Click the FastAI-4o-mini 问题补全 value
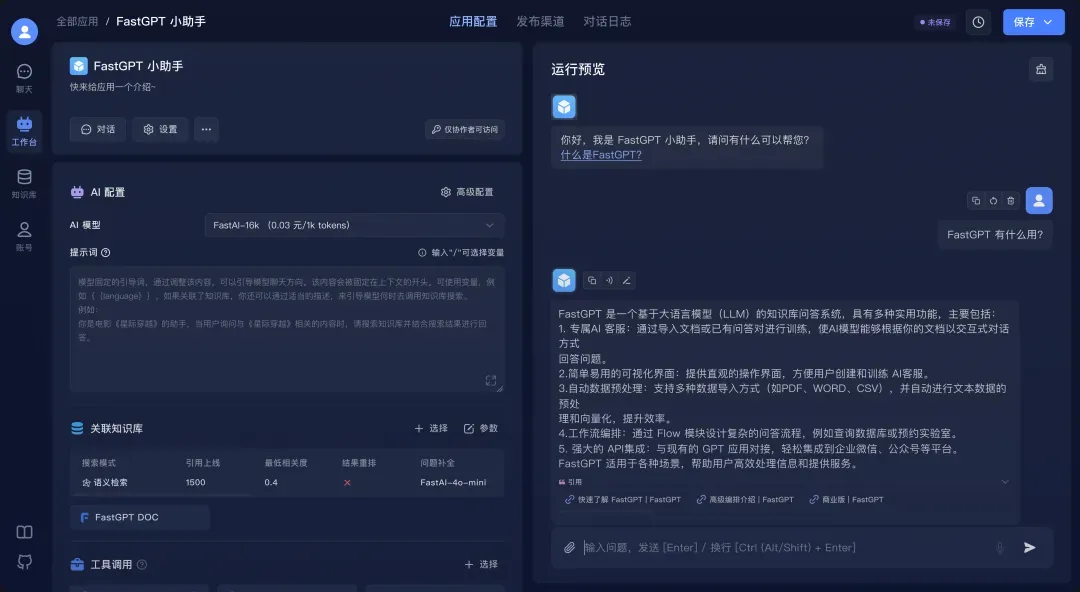The height and width of the screenshot is (592, 1080). (453, 482)
